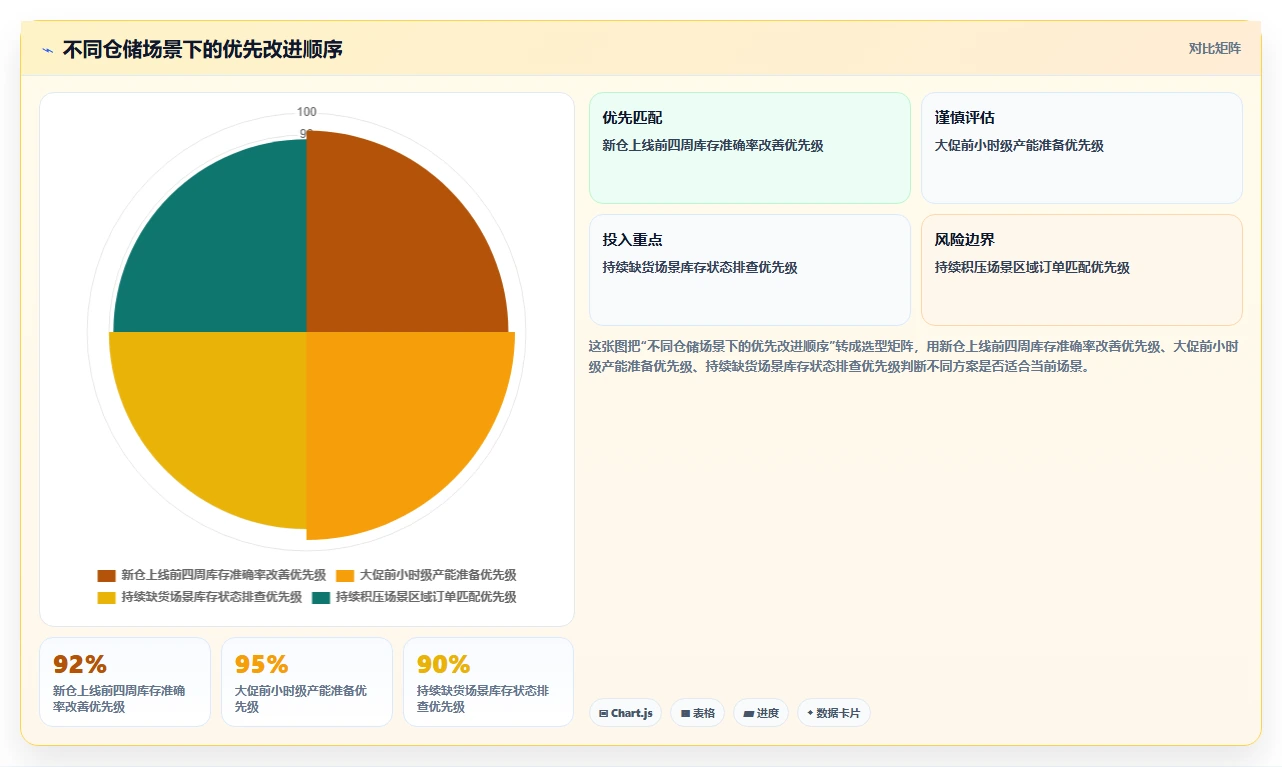Click text 持续缺货场景库存状态排查优先级 in 投入重点 card

(700, 268)
